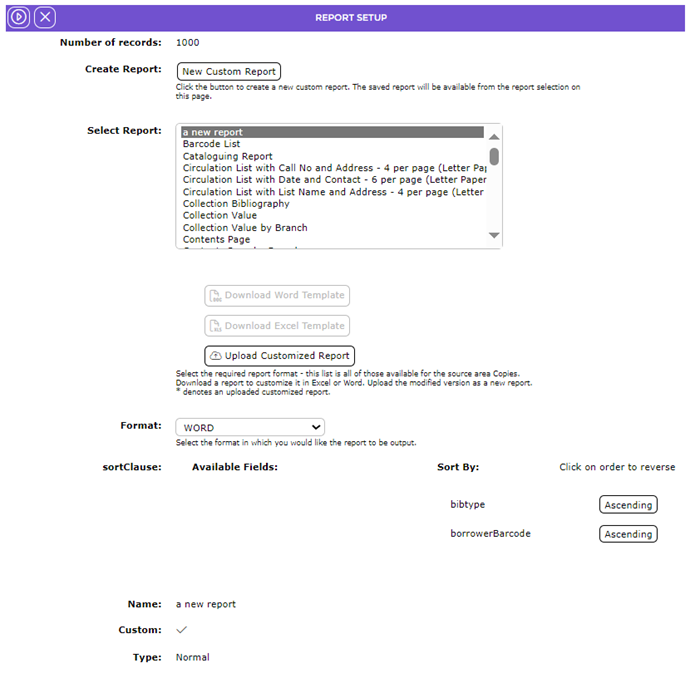
Task: Toggle Ascending order for borrowerBarcode
Action: click(x=628, y=534)
